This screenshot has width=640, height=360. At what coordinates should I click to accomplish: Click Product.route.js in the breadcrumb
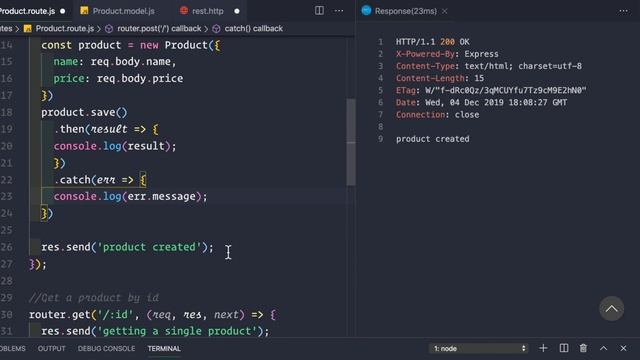point(64,29)
